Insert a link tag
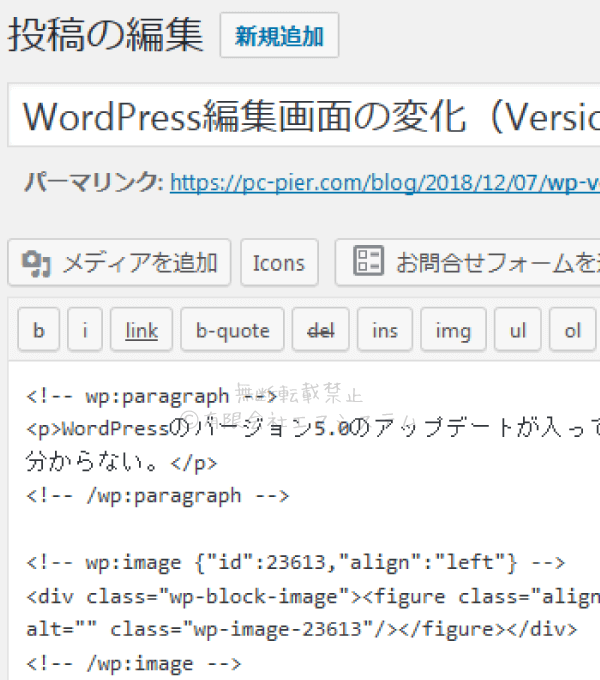This screenshot has width=600, height=680. 141,330
